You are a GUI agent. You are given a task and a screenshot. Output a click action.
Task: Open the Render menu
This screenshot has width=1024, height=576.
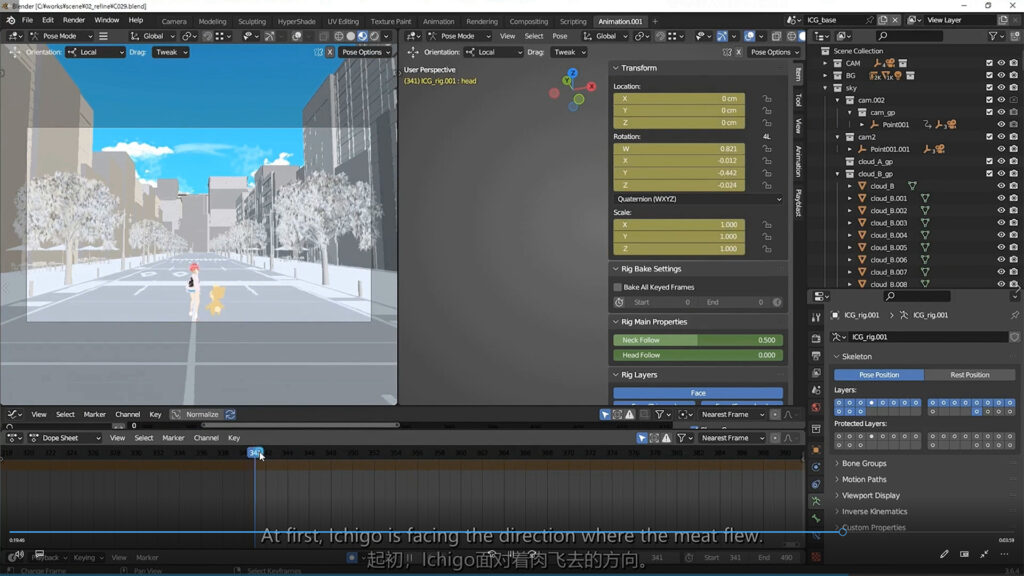(x=74, y=20)
